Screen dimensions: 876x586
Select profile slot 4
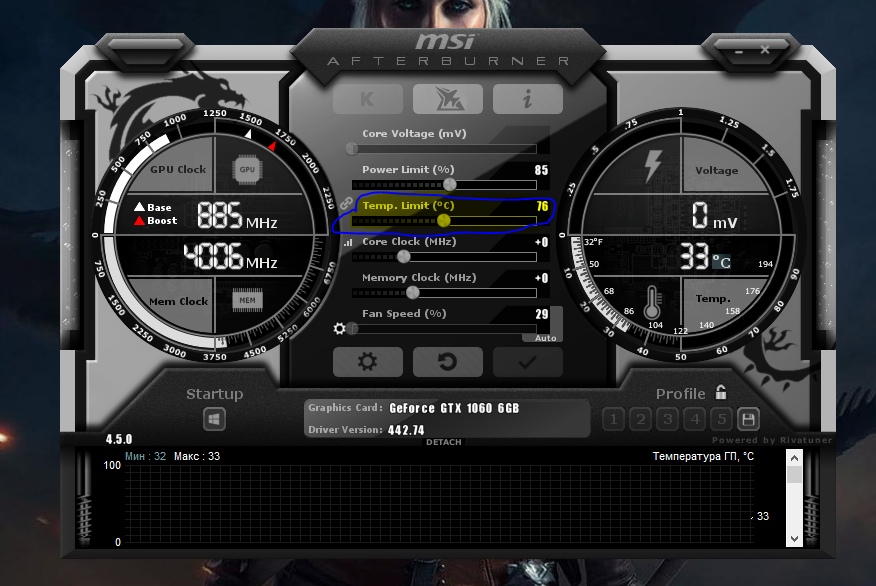695,419
